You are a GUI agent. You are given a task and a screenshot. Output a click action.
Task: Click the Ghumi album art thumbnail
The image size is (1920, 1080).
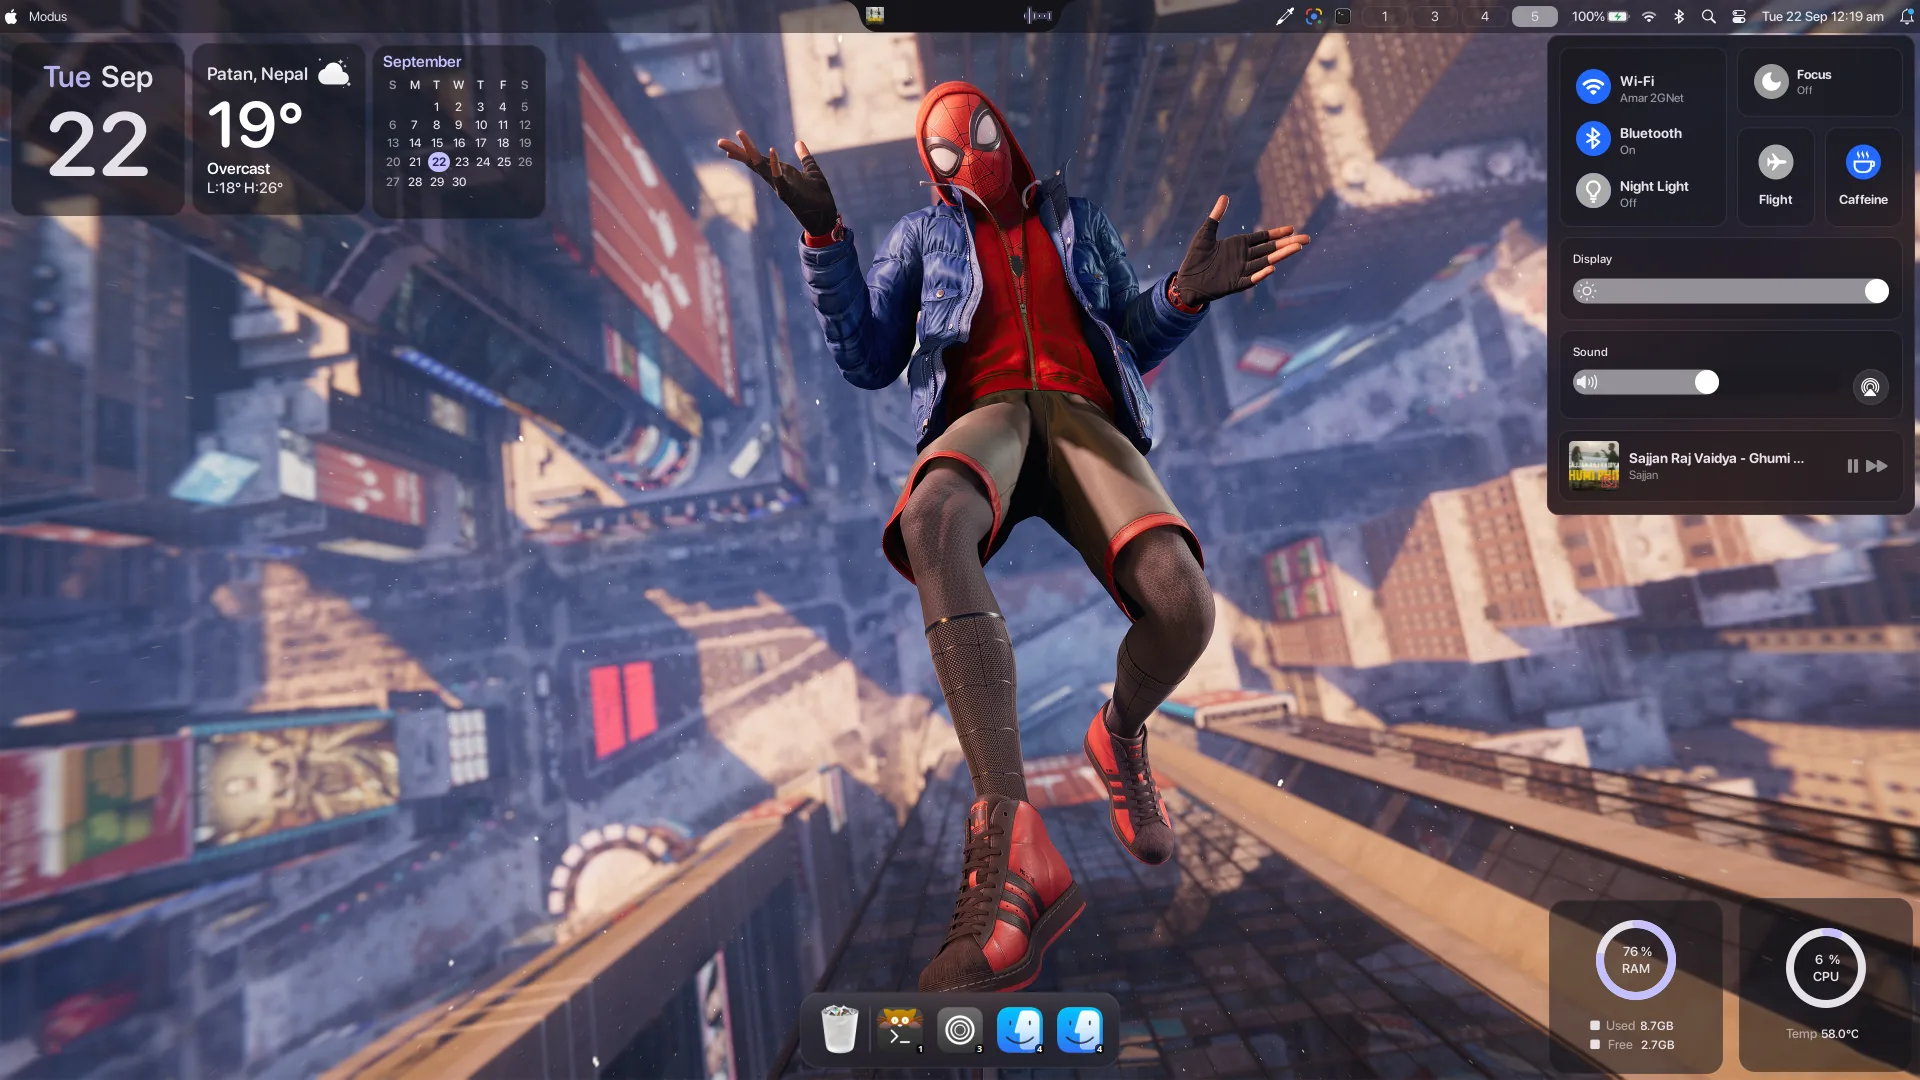[1593, 466]
